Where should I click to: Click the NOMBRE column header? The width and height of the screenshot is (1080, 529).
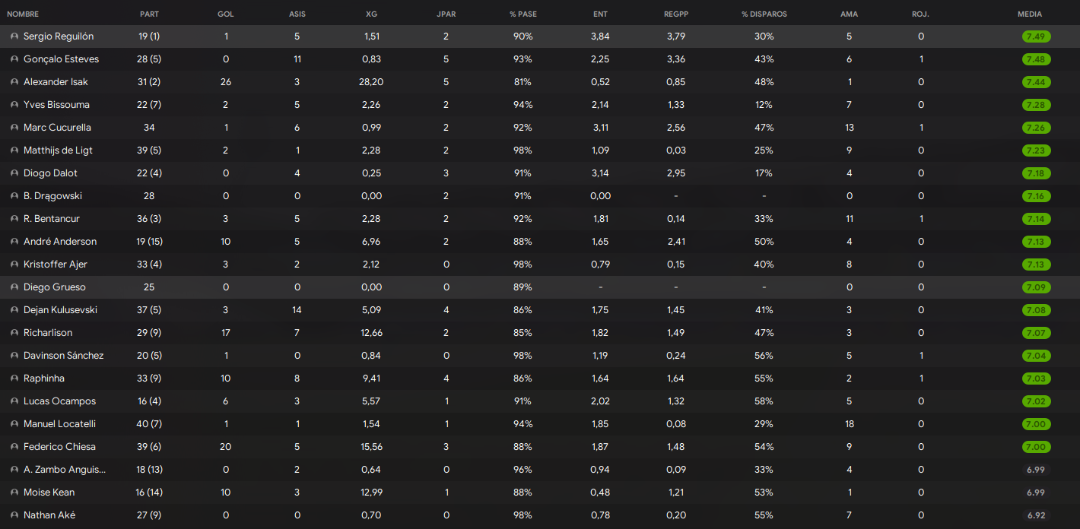coord(23,14)
